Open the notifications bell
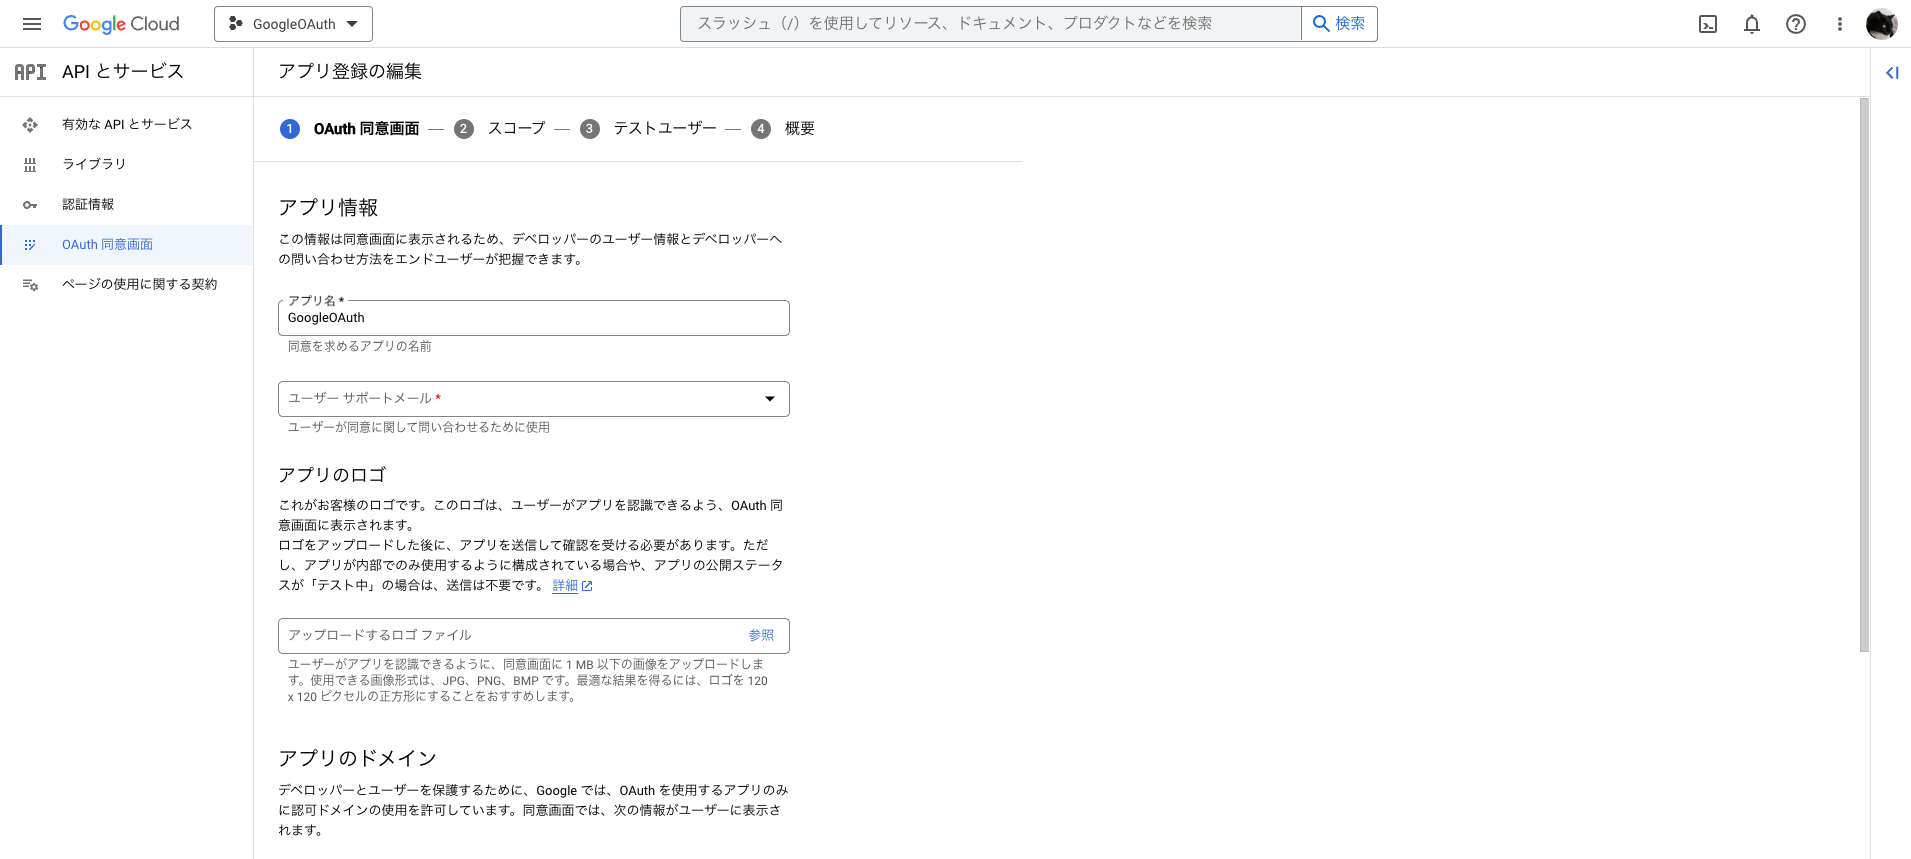Image resolution: width=1911 pixels, height=859 pixels. pyautogui.click(x=1752, y=24)
